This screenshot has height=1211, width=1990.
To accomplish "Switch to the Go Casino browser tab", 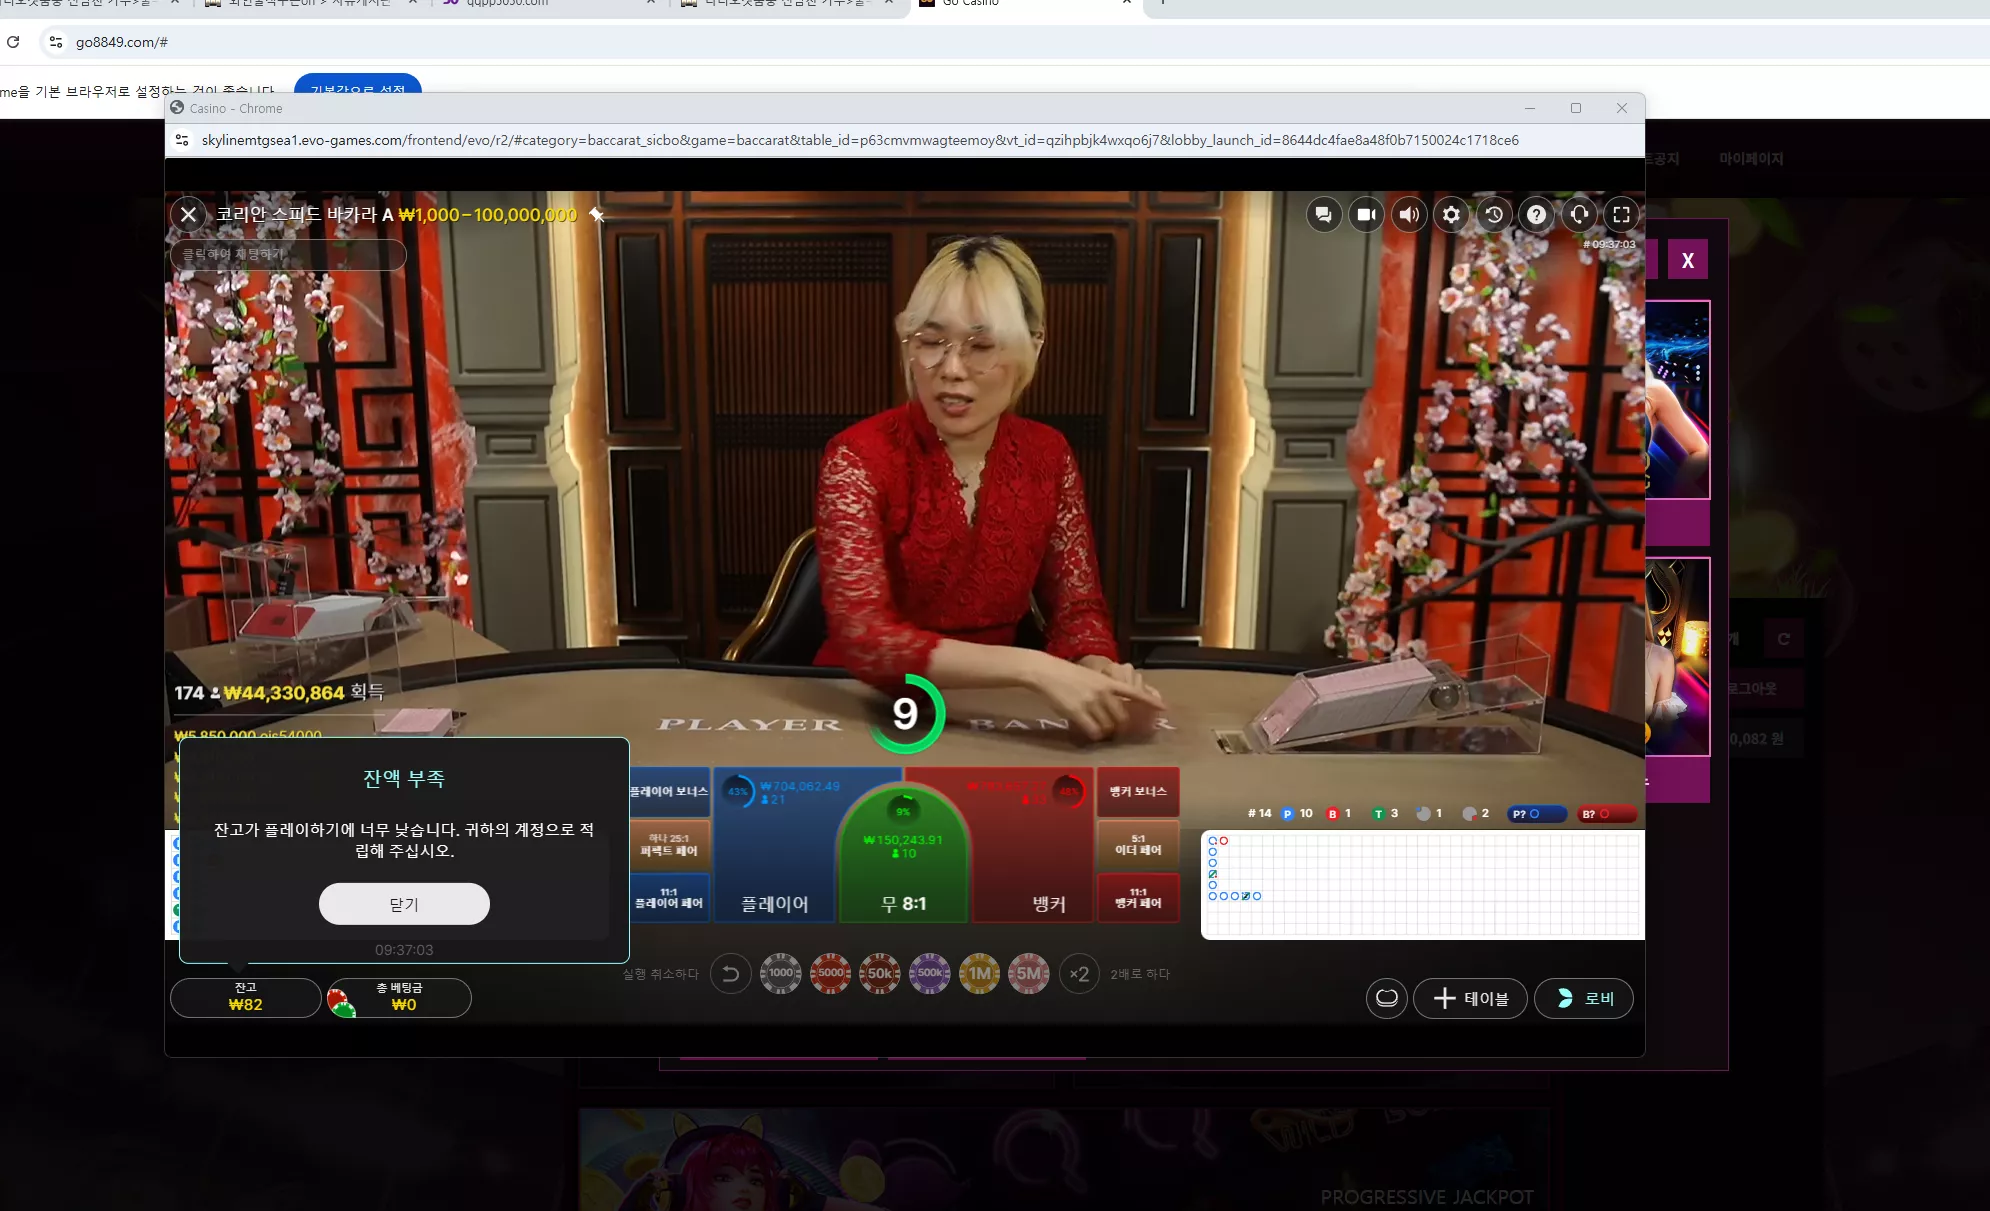I will tap(1025, 3).
